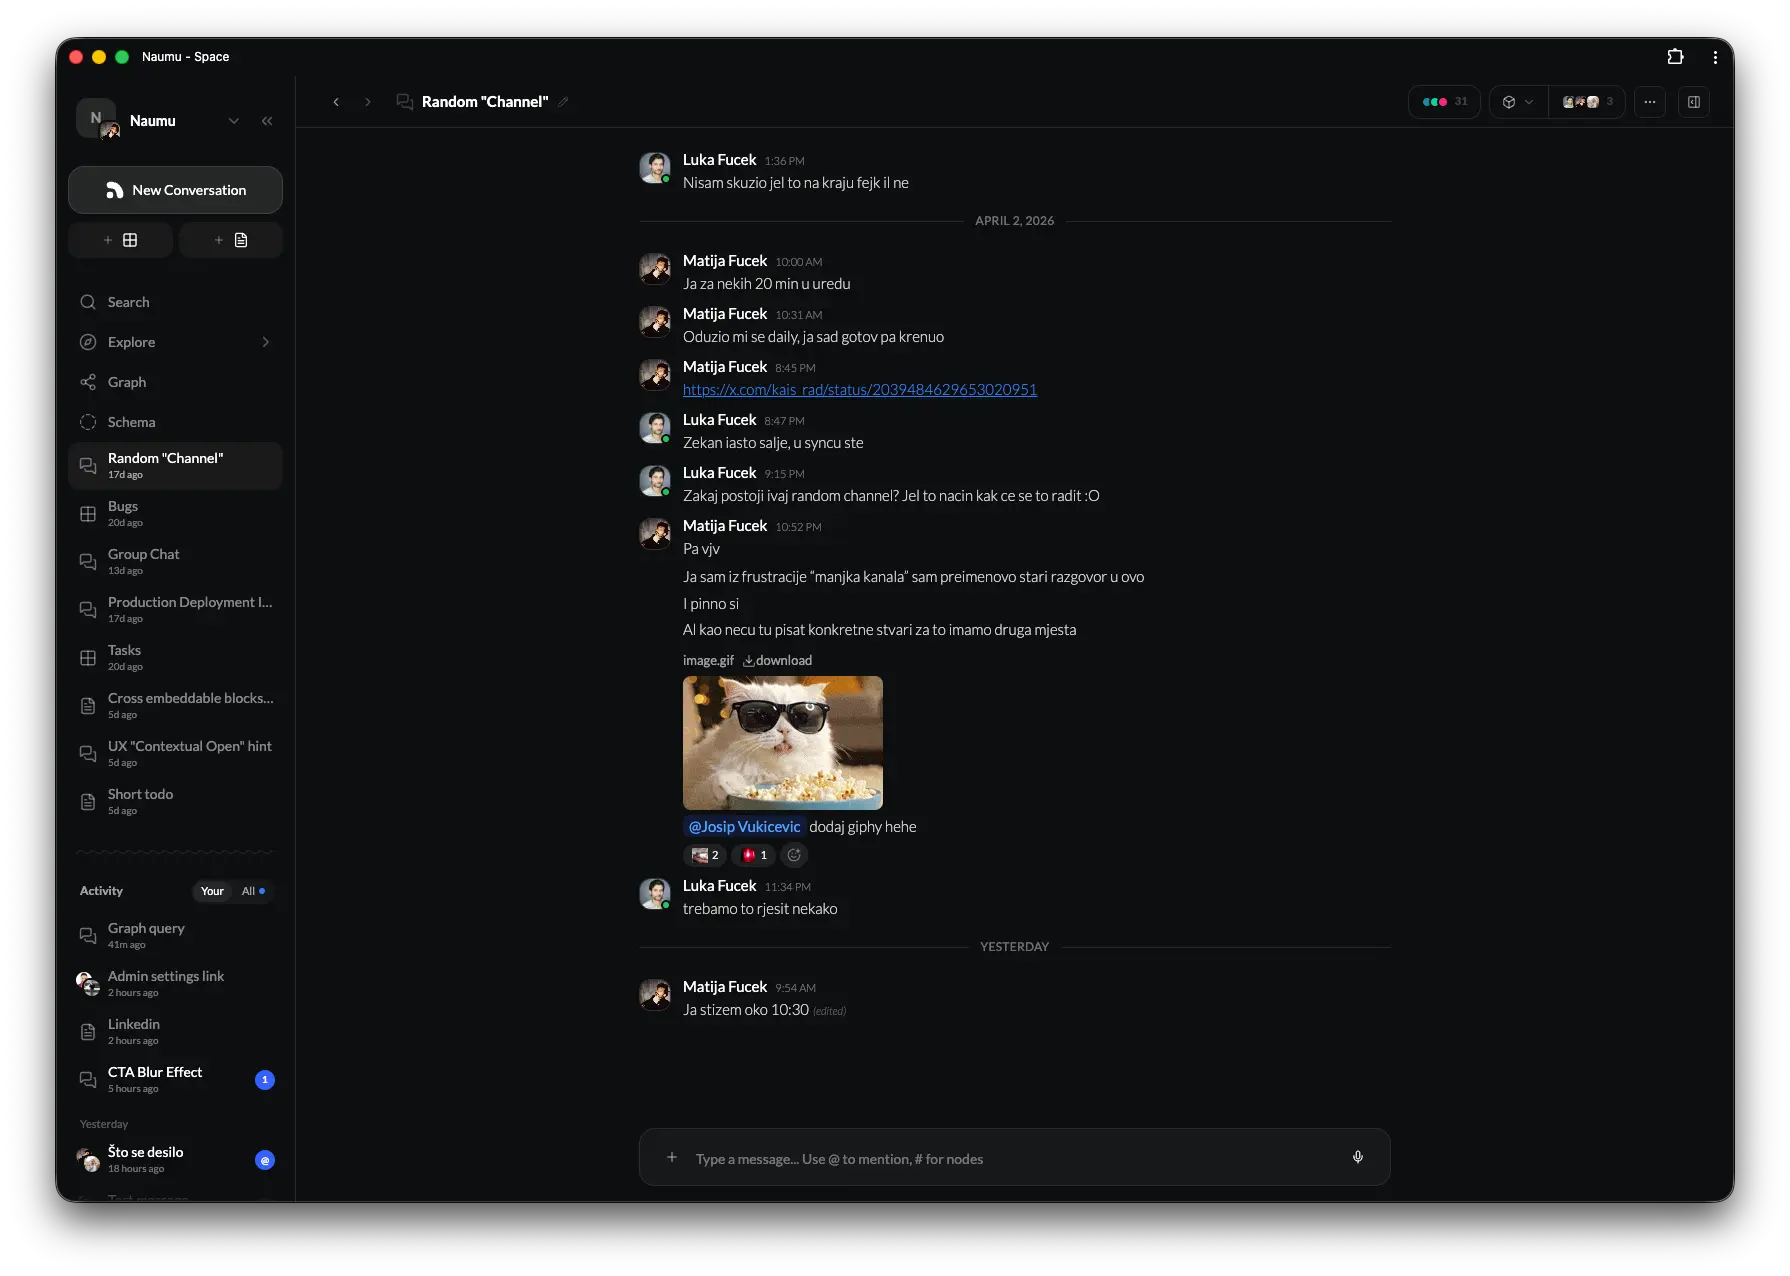Click the Explore compass icon
Image resolution: width=1790 pixels, height=1276 pixels.
tap(88, 342)
